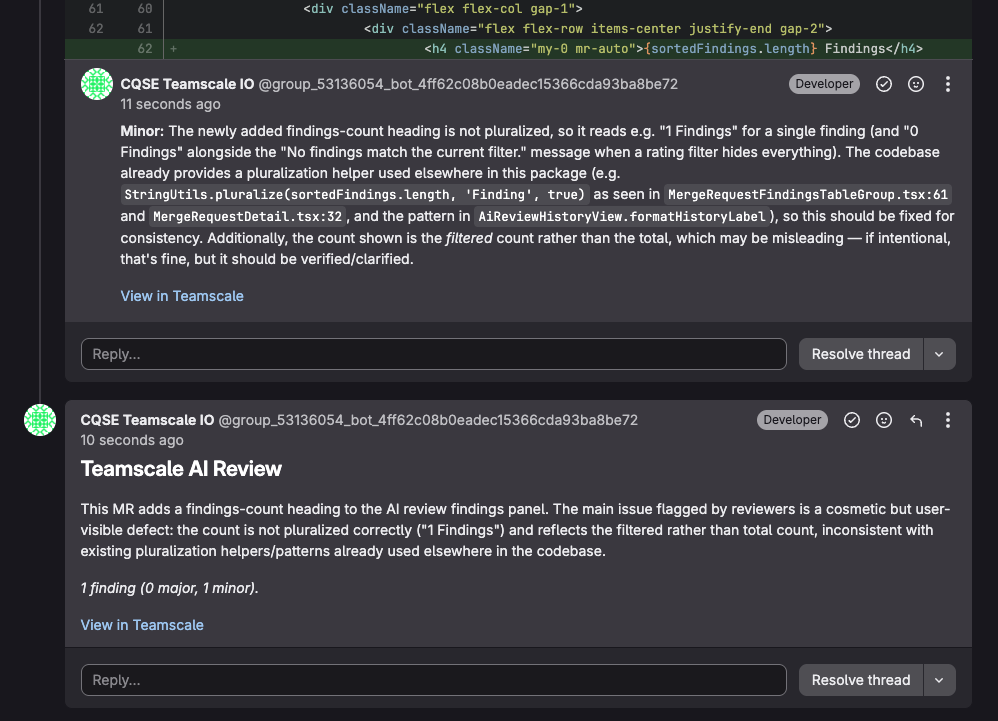This screenshot has width=998, height=721.
Task: Click MergeRequestDetail.tsx:32 code reference
Action: pyautogui.click(x=248, y=216)
